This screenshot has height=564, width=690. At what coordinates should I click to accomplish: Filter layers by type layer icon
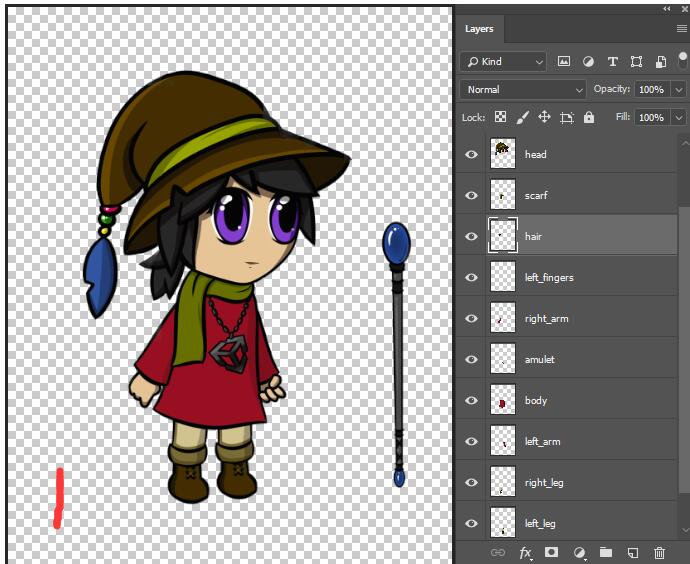pos(612,62)
